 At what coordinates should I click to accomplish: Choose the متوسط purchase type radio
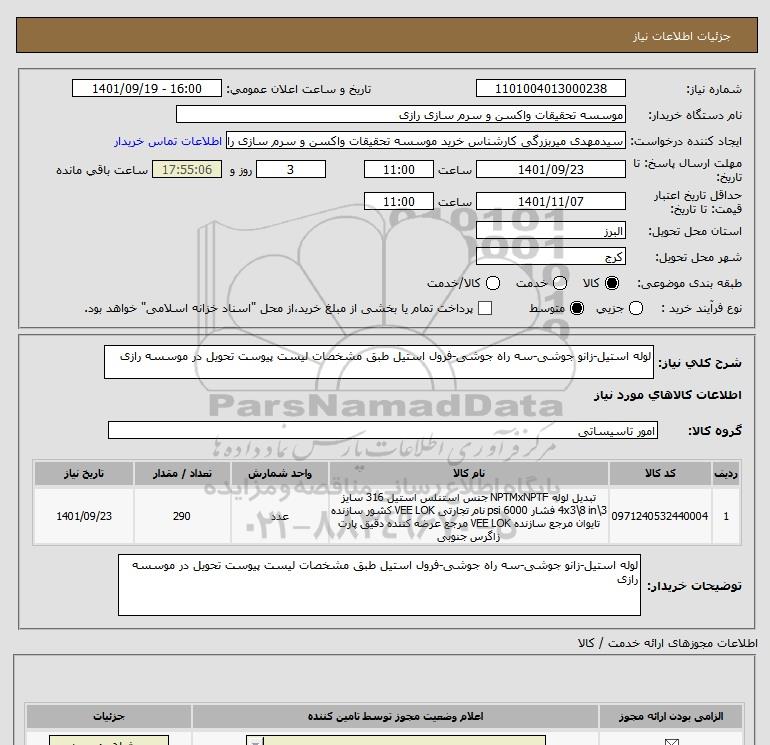pos(577,308)
